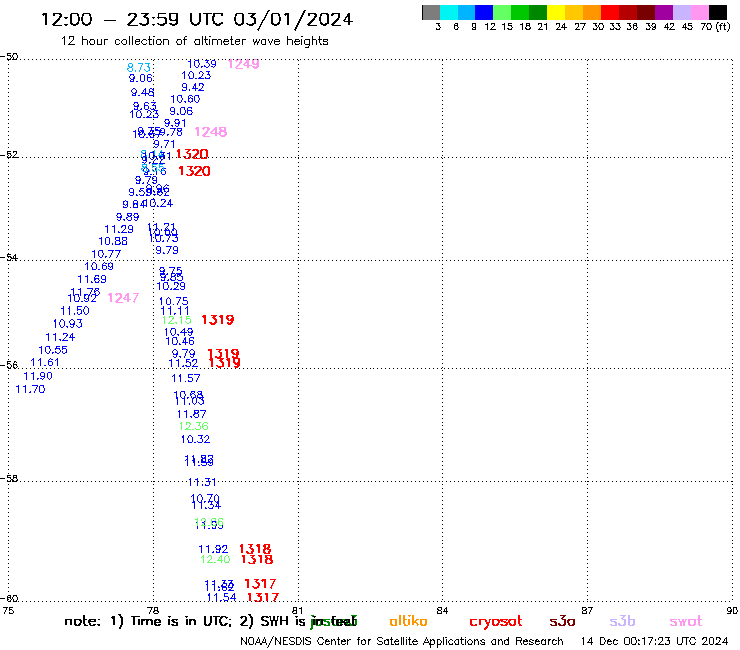740x650 pixels.
Task: Click the wave height value '10.77'
Action: pyautogui.click(x=106, y=254)
